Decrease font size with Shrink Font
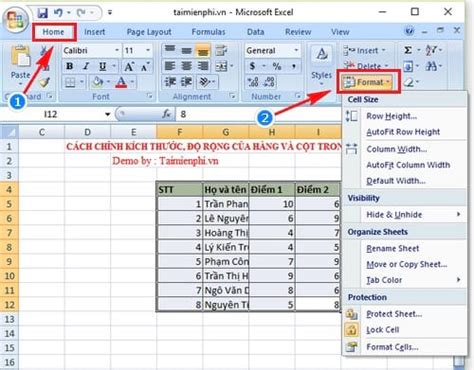Viewport: 474px width, 370px height. (x=145, y=67)
